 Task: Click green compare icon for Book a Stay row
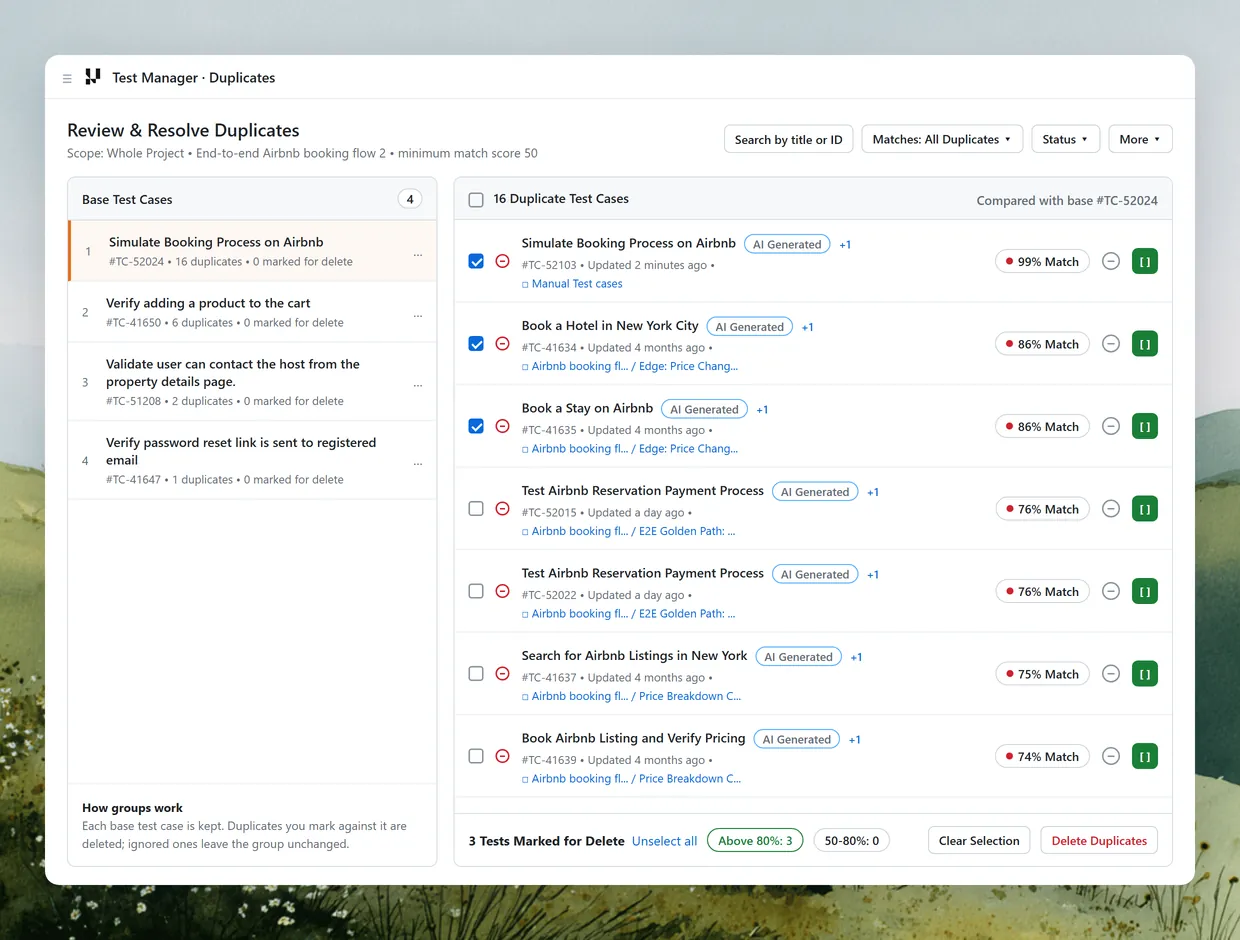[1145, 426]
